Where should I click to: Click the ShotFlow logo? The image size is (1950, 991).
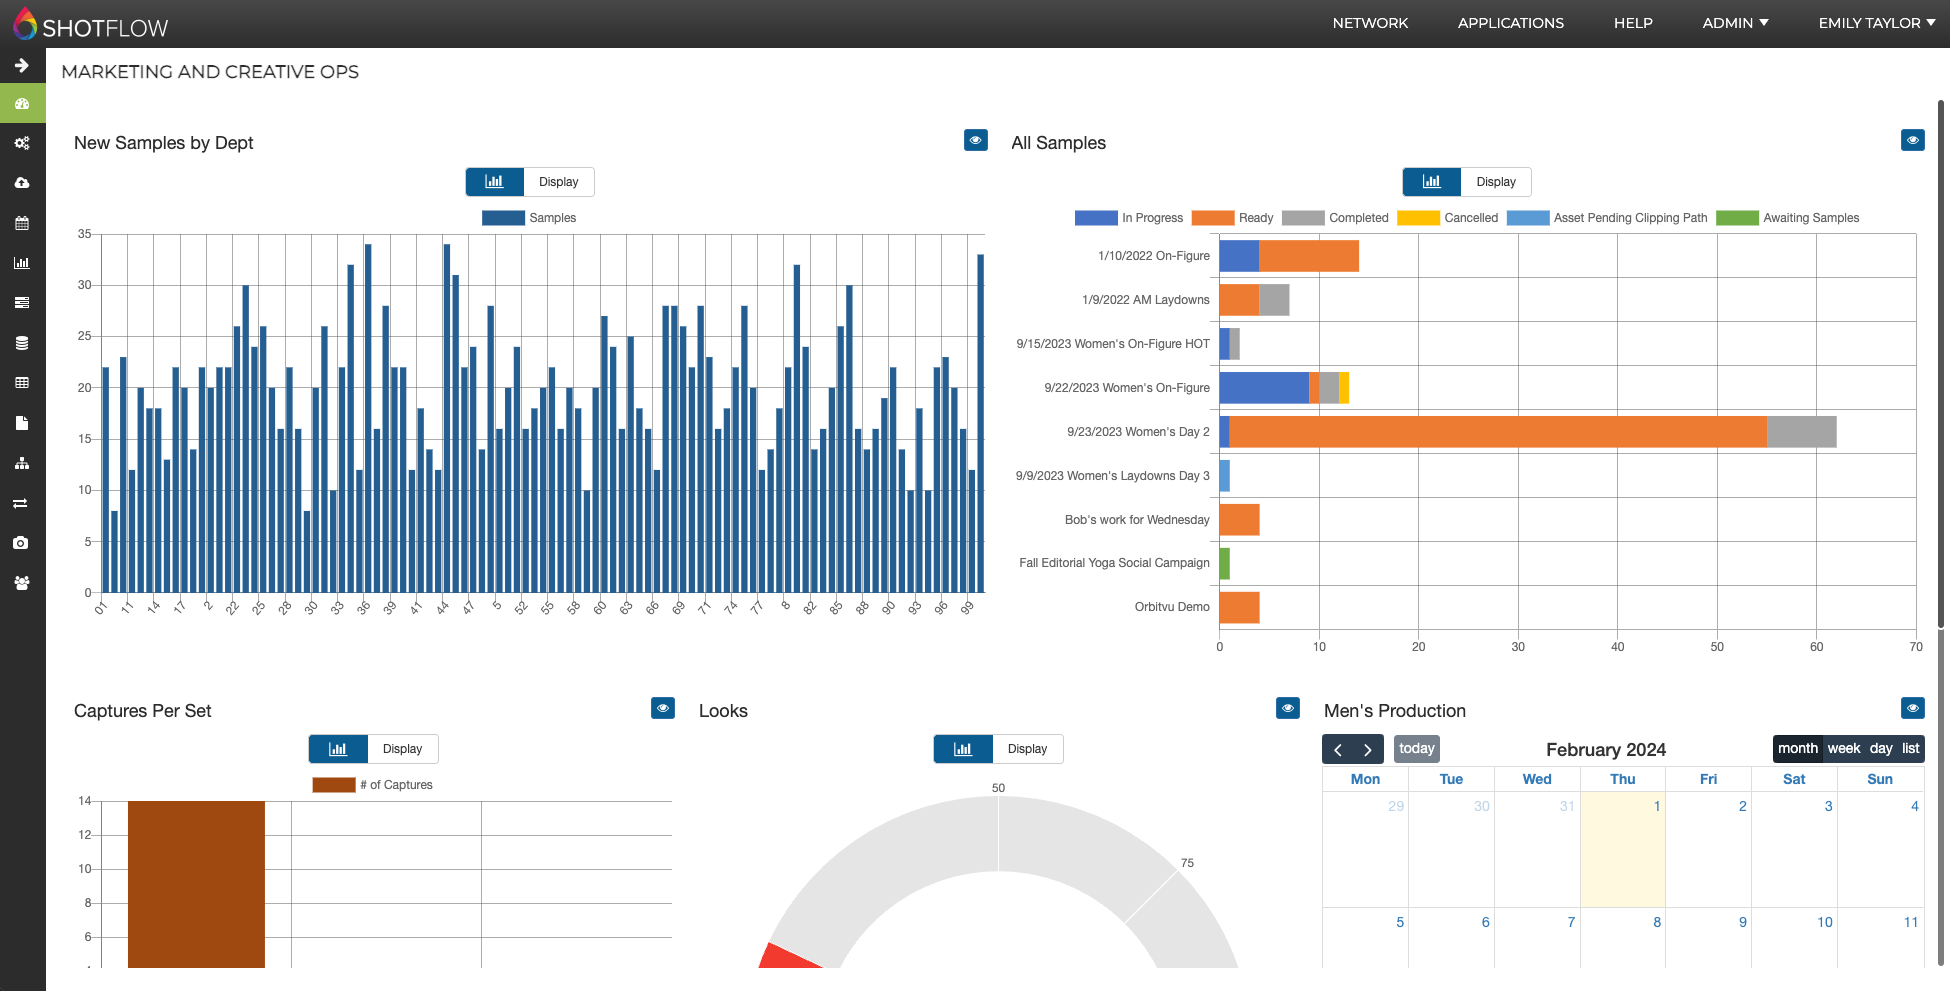click(90, 25)
